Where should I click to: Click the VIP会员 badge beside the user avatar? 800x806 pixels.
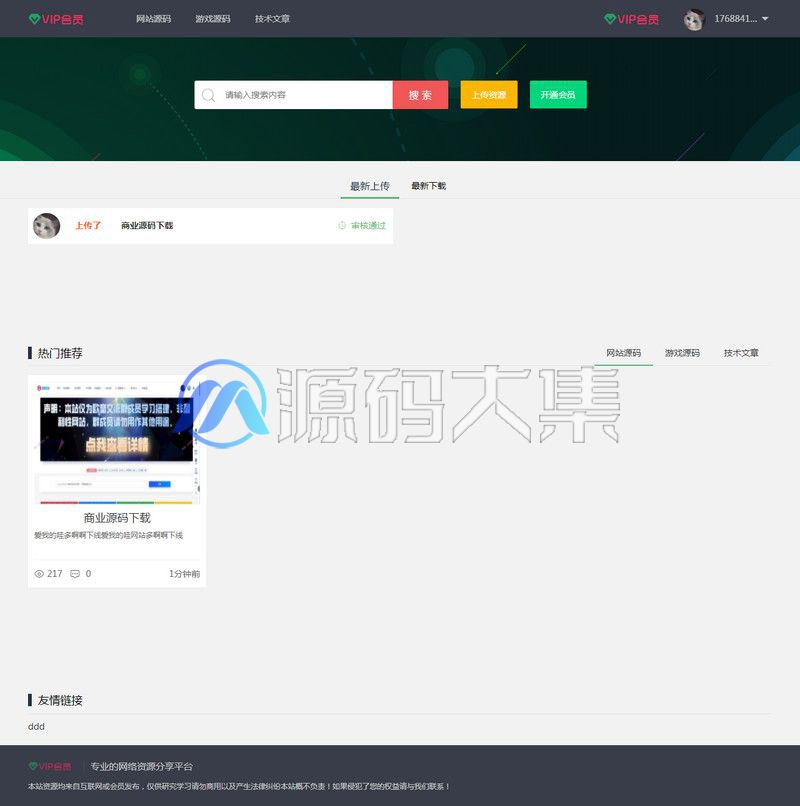[x=631, y=19]
